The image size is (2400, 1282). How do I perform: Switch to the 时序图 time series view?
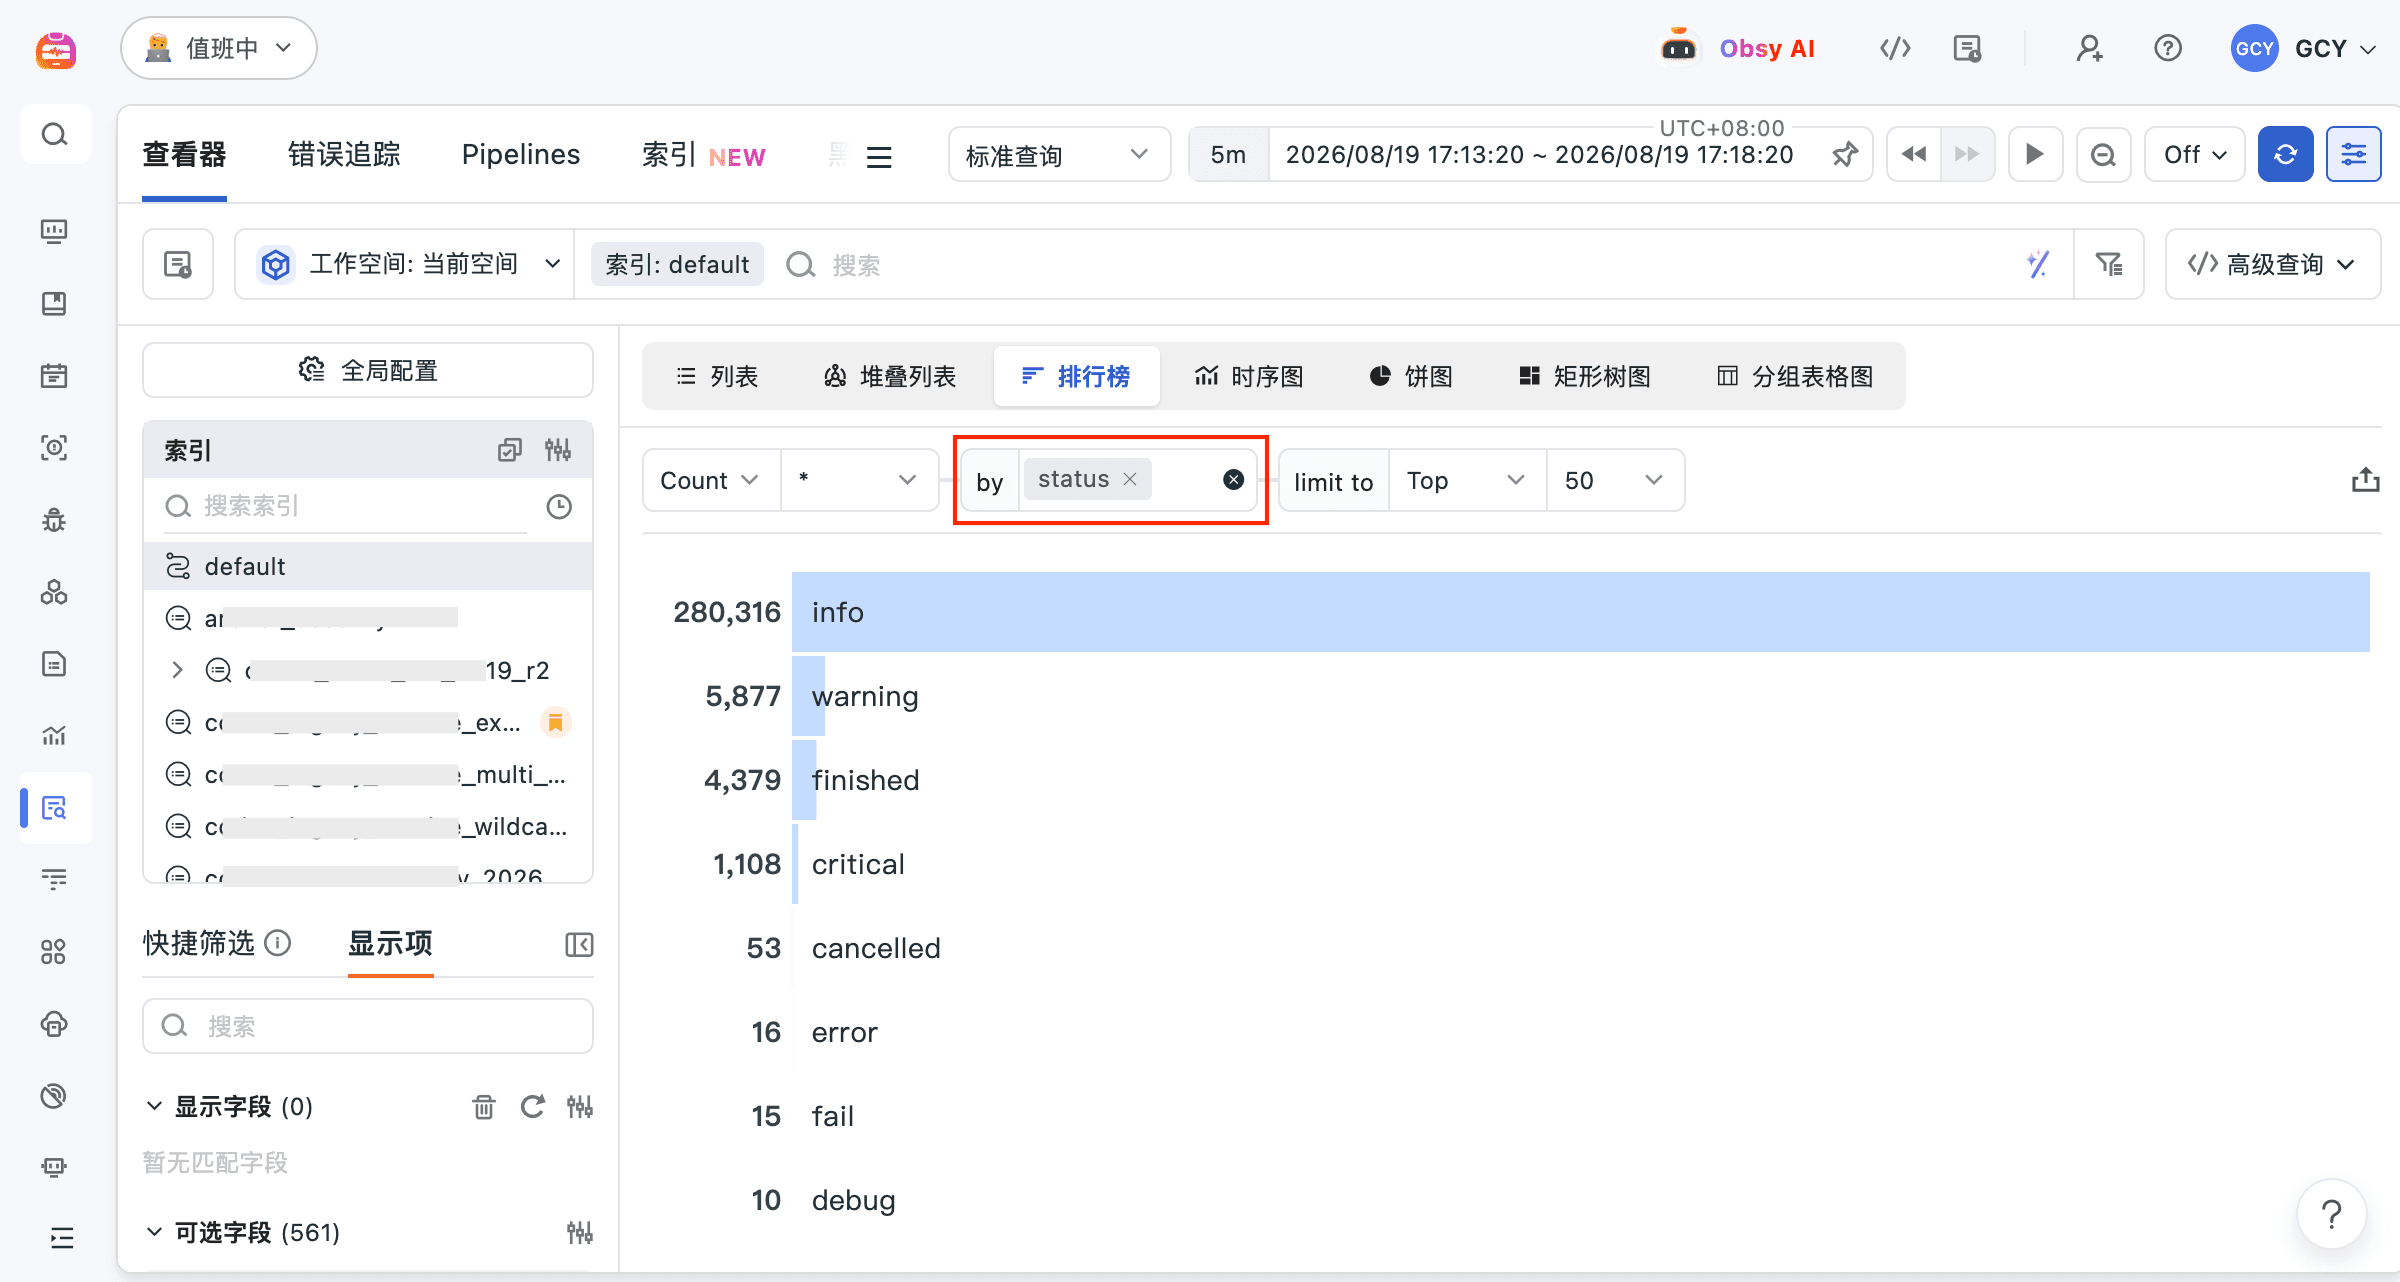click(1249, 376)
